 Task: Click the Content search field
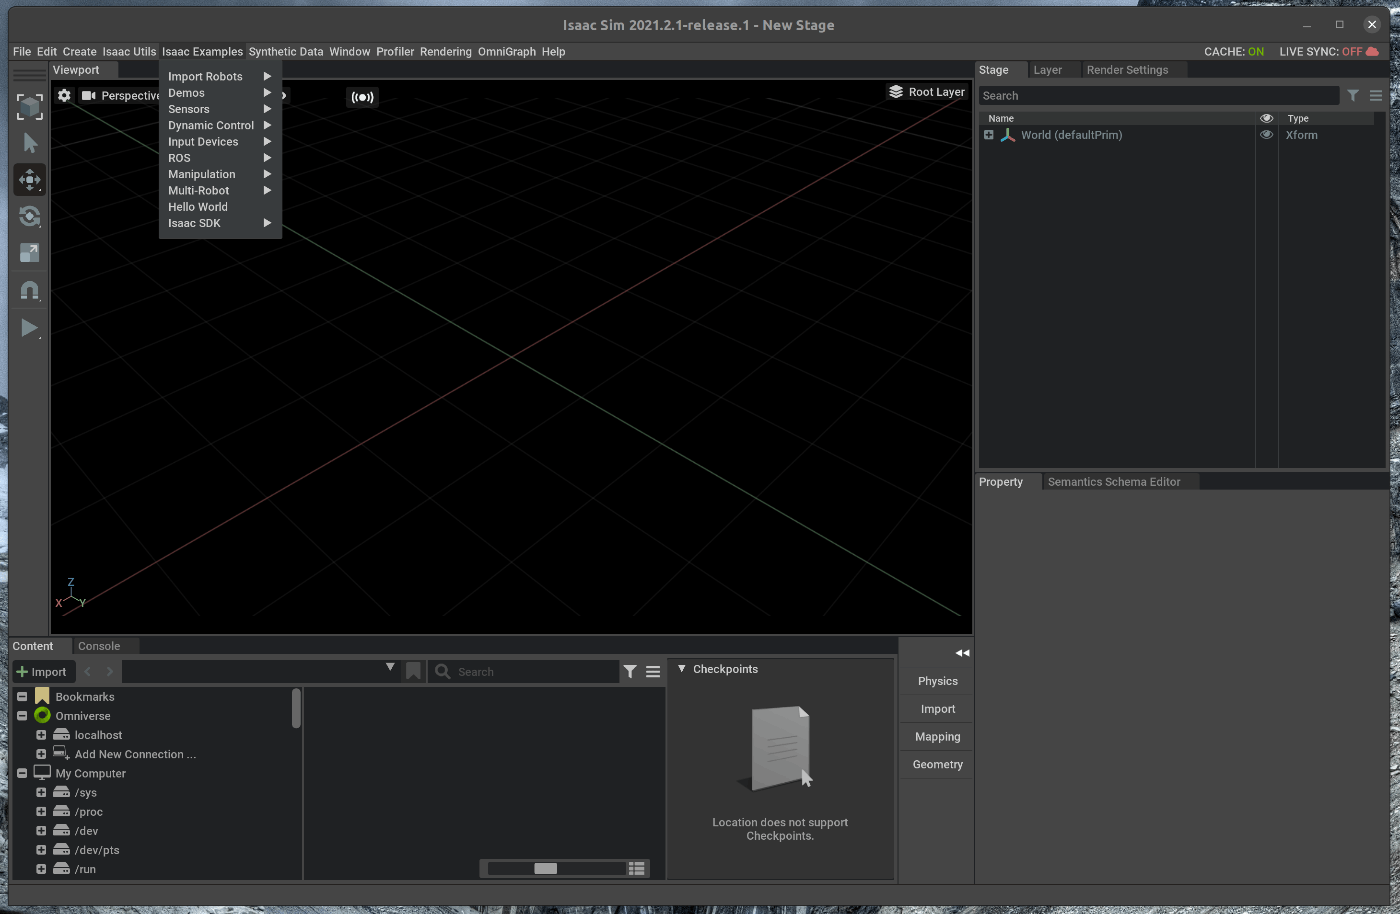pos(524,672)
